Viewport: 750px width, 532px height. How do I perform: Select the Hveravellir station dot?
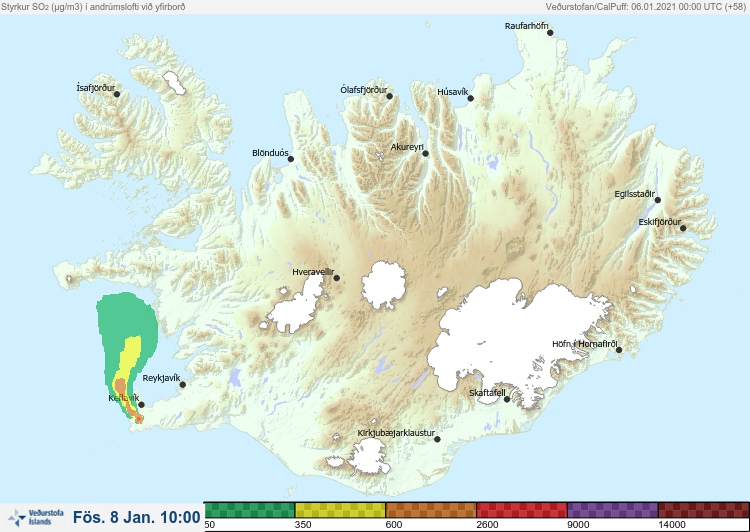pyautogui.click(x=336, y=278)
